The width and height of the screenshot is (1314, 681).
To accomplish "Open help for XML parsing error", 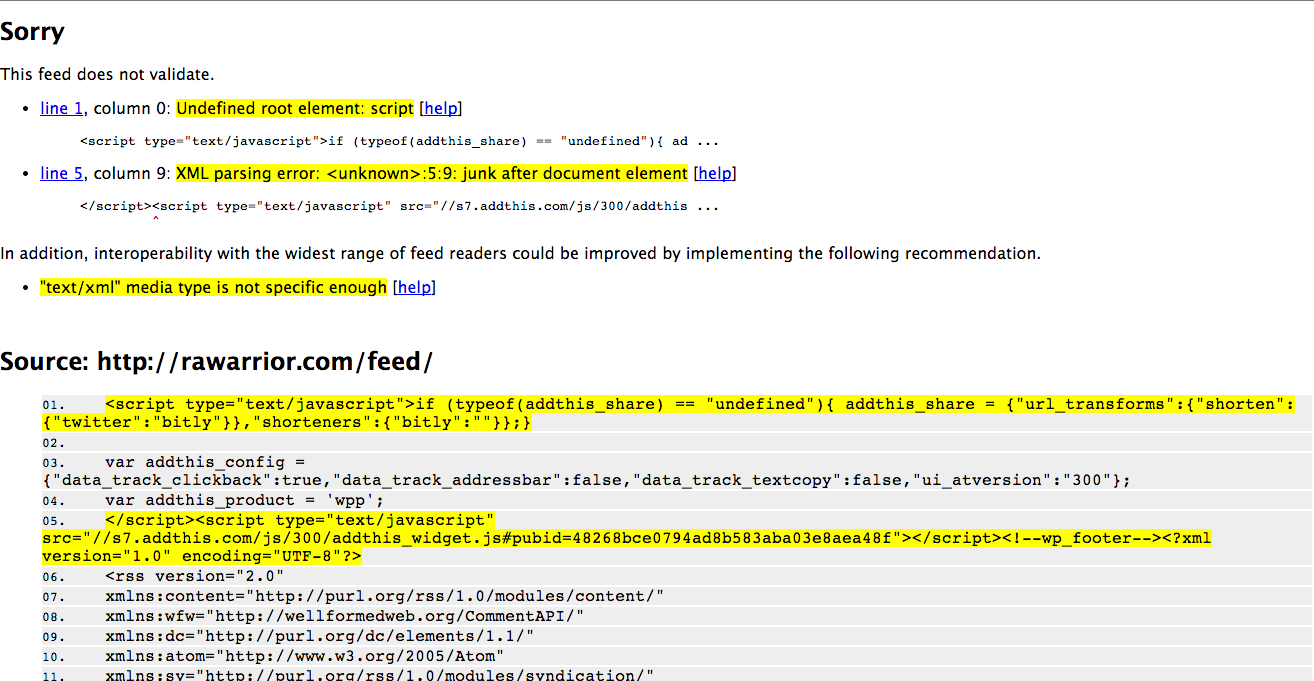I will tap(714, 173).
